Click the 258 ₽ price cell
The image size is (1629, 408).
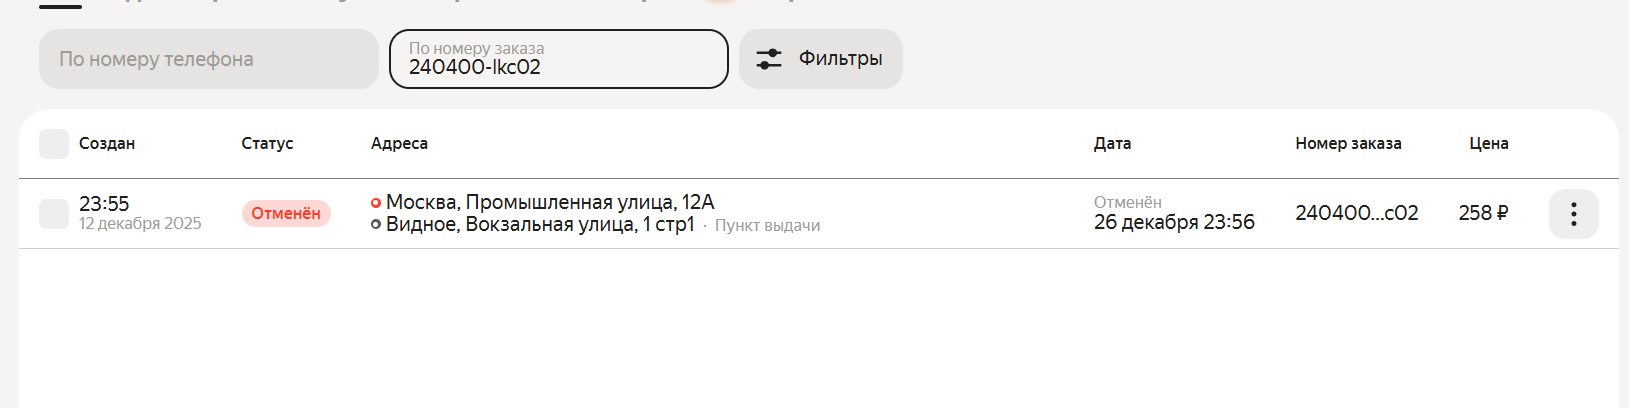pos(1483,213)
